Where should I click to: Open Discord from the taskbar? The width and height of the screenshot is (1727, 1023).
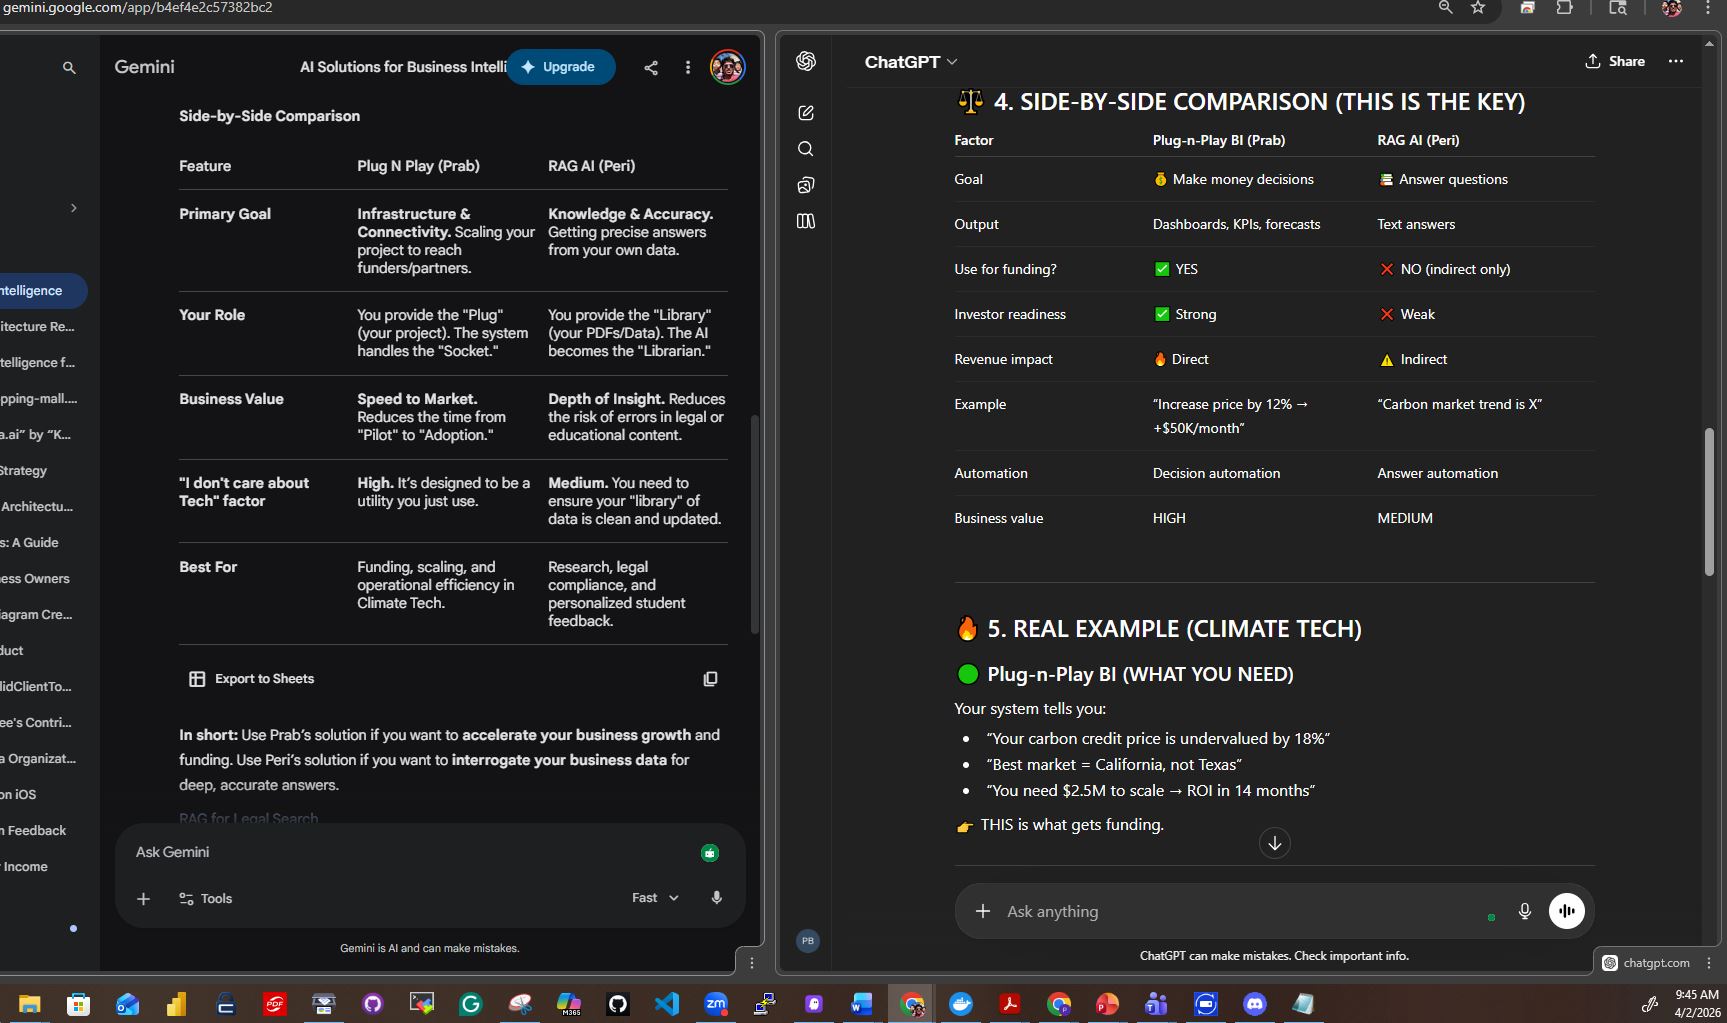click(1254, 1004)
